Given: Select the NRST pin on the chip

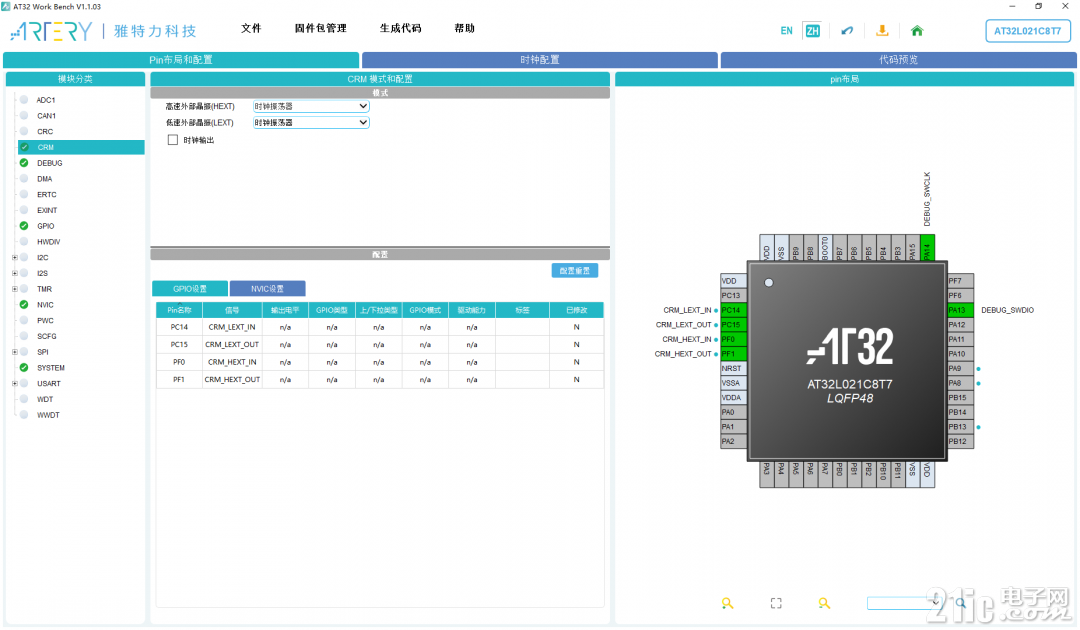Looking at the screenshot, I should pos(733,368).
